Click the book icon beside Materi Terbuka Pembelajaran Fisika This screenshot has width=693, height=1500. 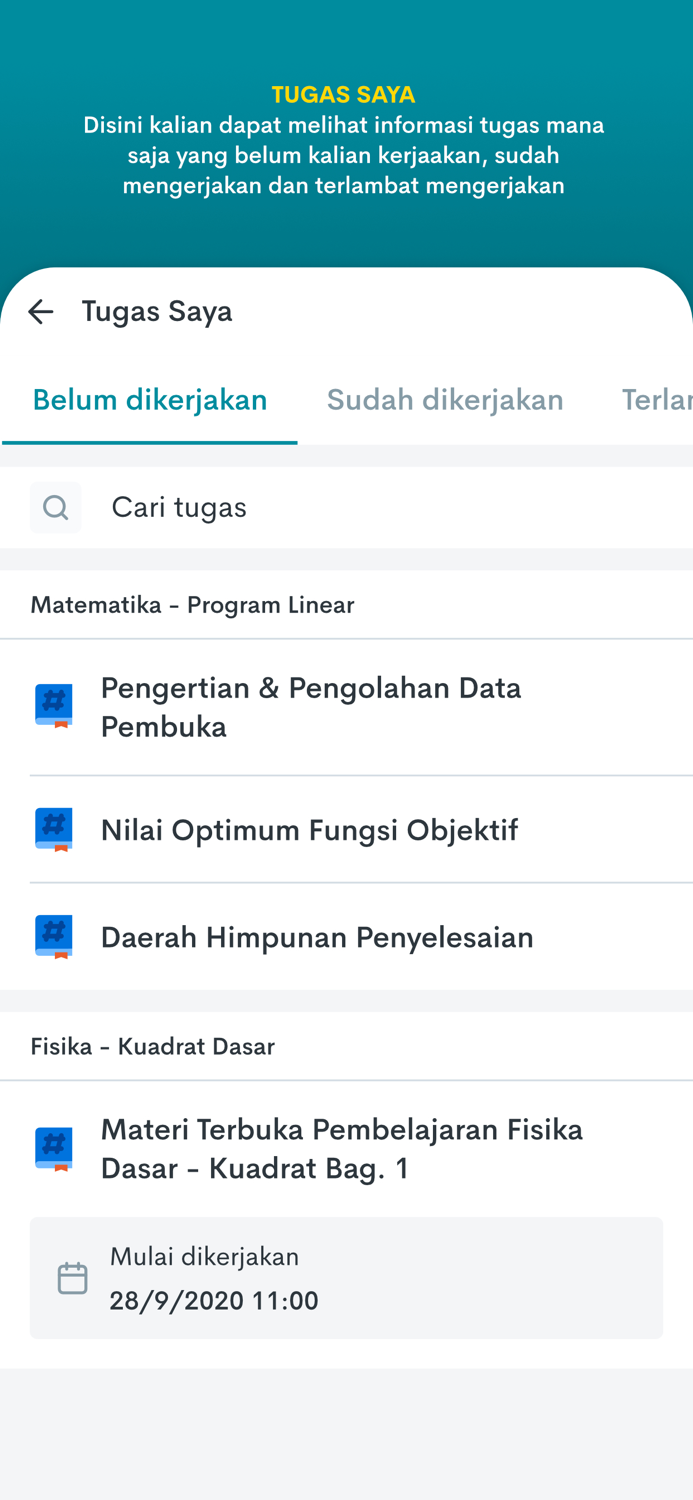[x=55, y=1148]
